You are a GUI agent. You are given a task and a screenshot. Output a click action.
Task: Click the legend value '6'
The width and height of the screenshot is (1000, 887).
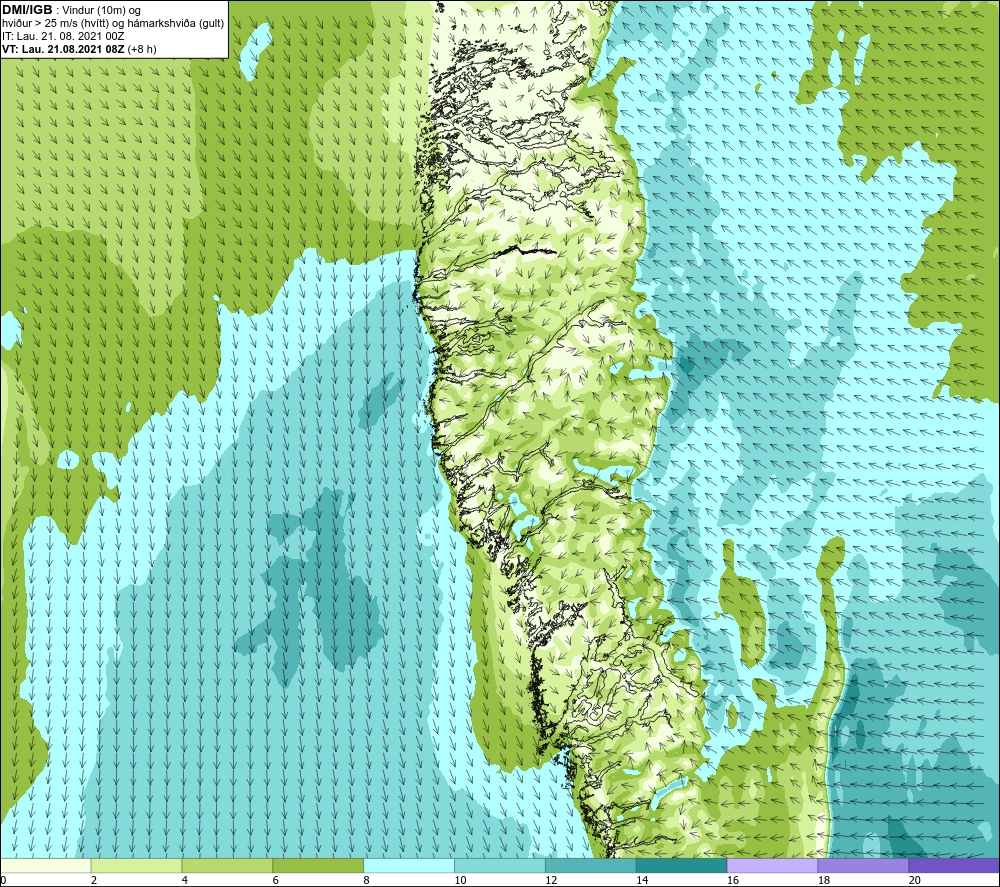276,880
